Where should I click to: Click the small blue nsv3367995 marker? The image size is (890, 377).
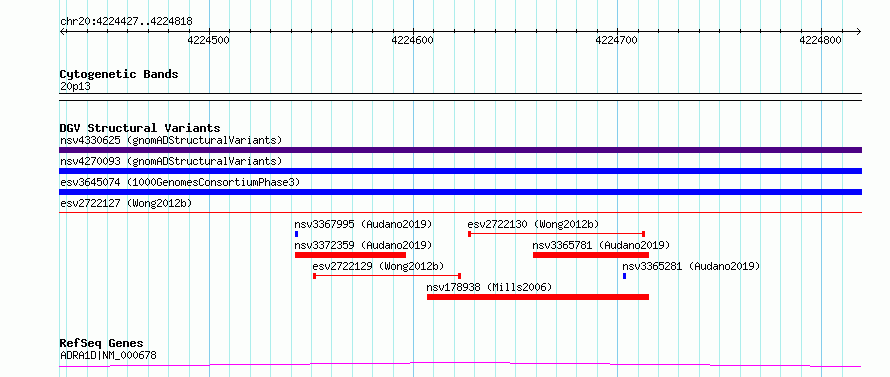click(x=296, y=234)
